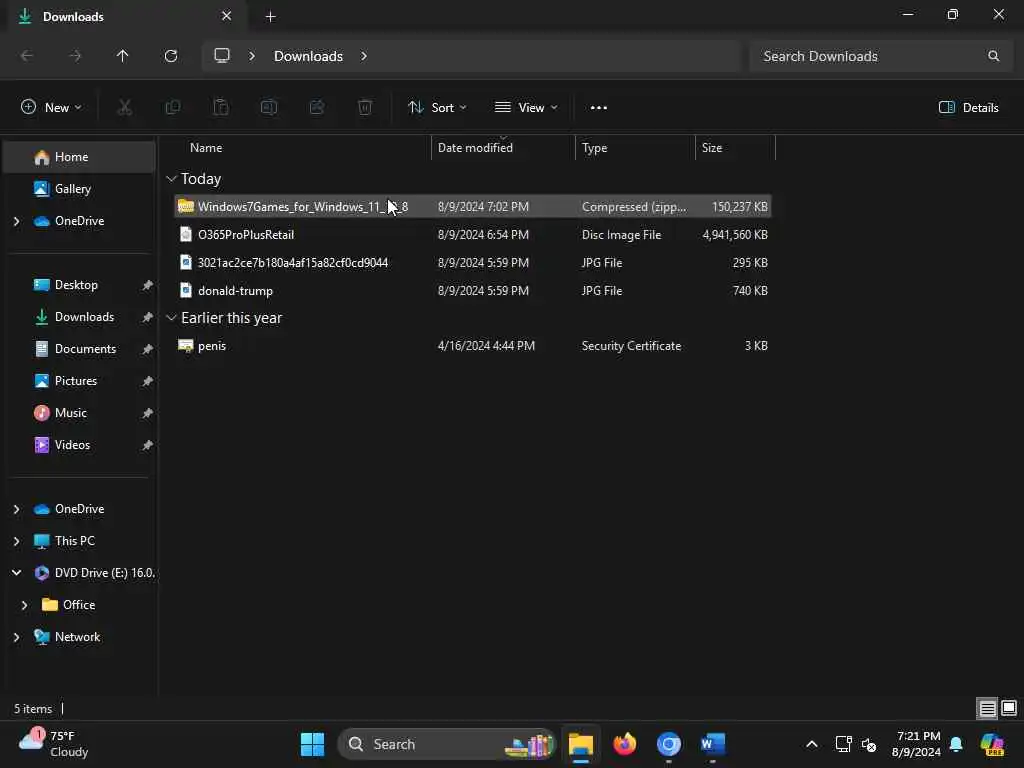Refresh the Downloads folder

[x=171, y=56]
